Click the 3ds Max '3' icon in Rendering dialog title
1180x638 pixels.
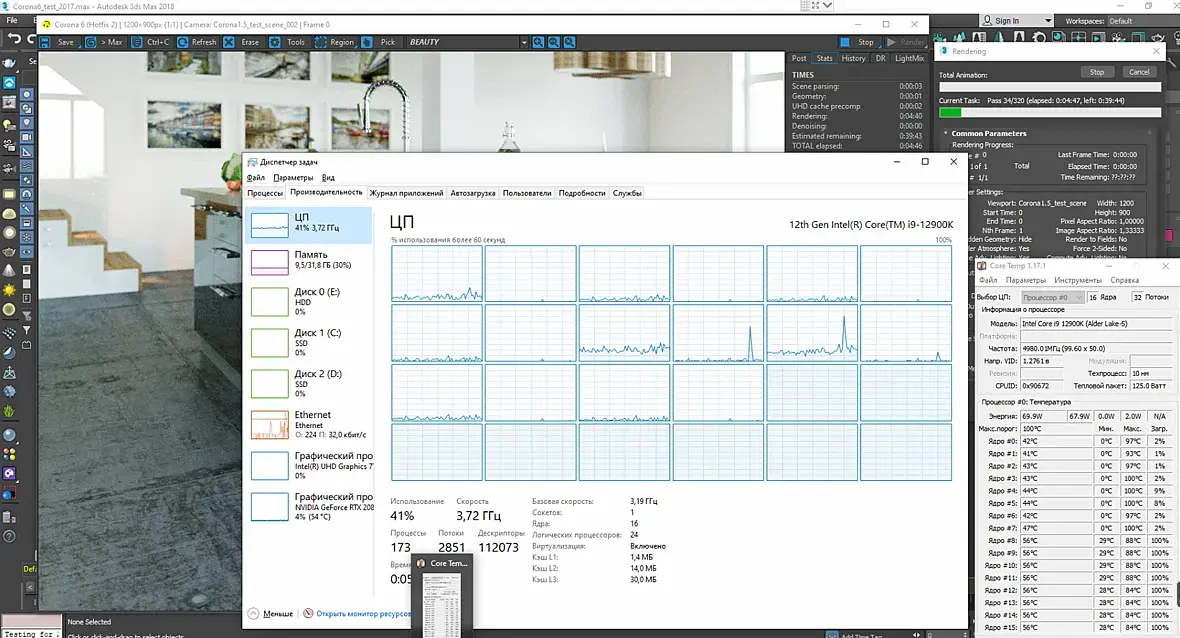[x=944, y=51]
